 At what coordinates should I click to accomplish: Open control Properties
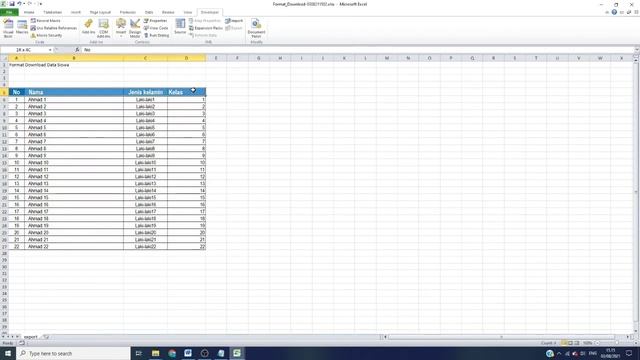156,20
